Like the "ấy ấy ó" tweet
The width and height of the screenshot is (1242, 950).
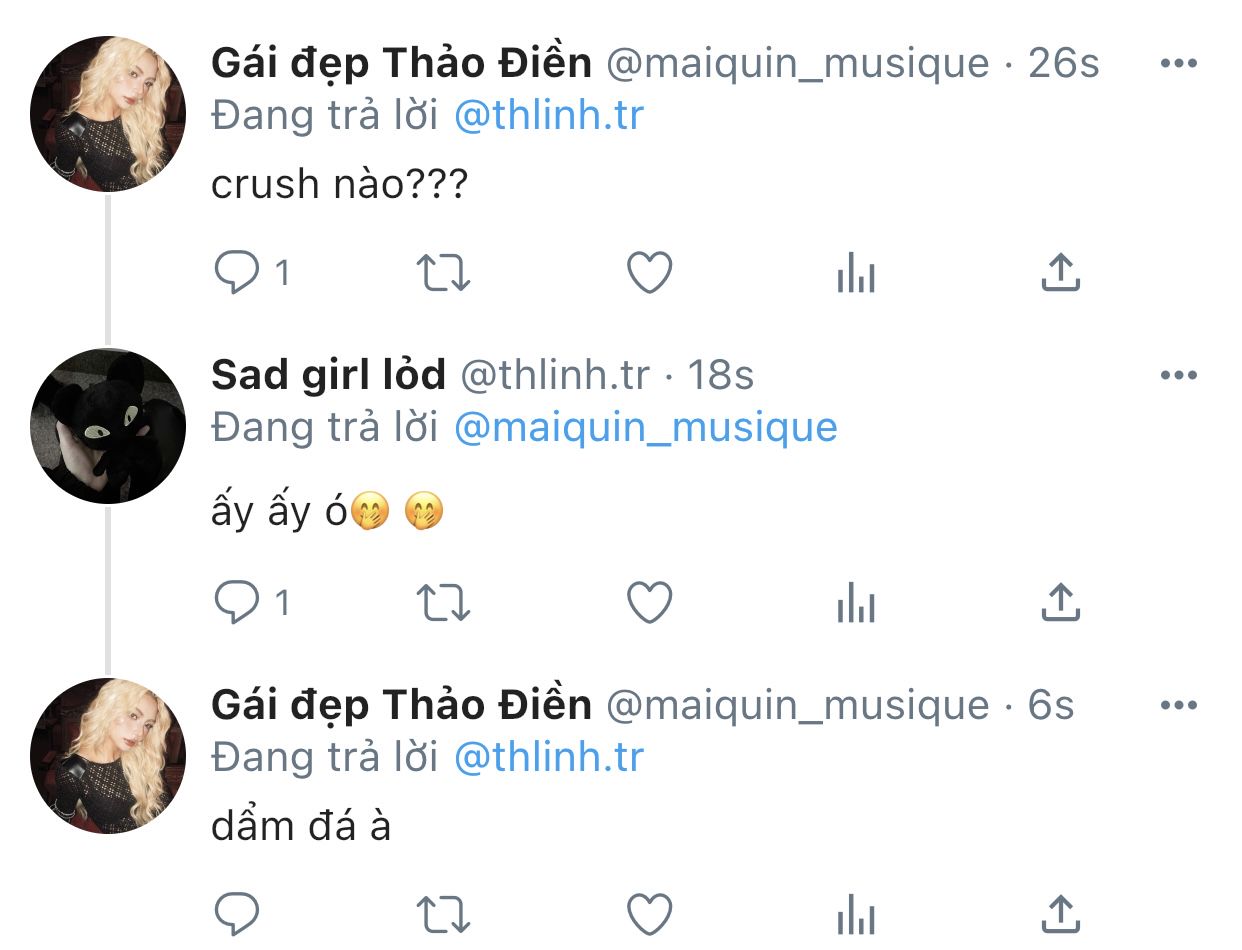click(x=649, y=602)
